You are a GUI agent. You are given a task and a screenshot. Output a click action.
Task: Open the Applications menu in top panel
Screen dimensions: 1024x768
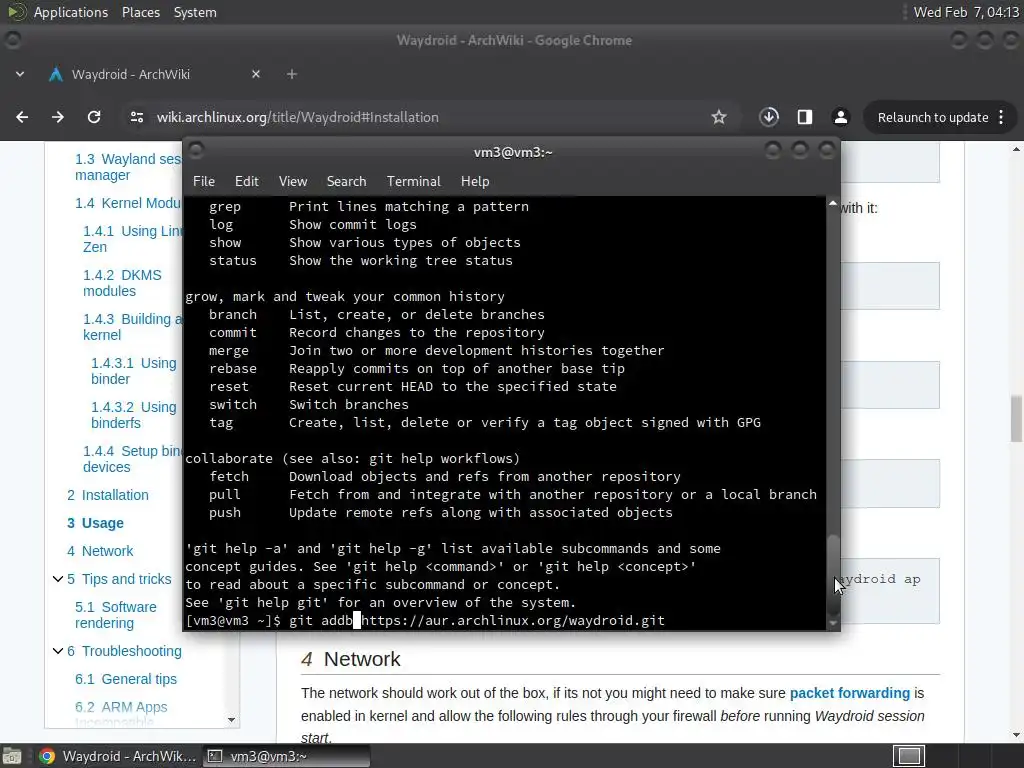(x=71, y=12)
